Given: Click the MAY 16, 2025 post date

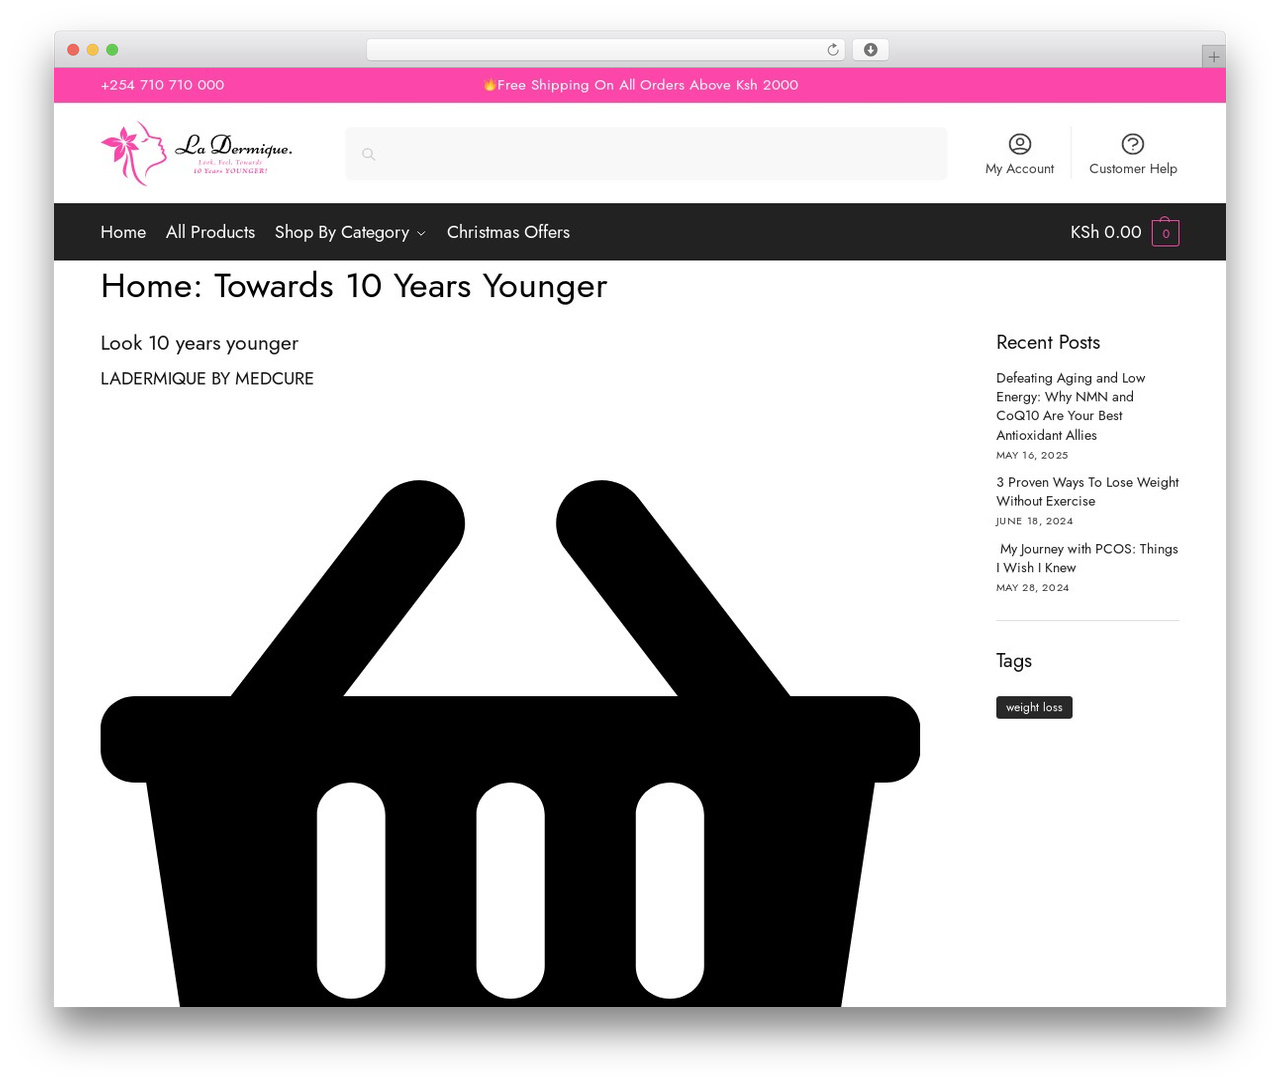Looking at the screenshot, I should (1032, 455).
